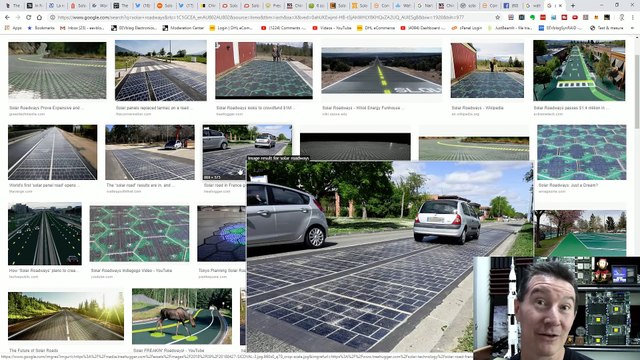The height and width of the screenshot is (360, 640).
Task: Open the Videos - YouTube bookmark
Action: pos(331,28)
